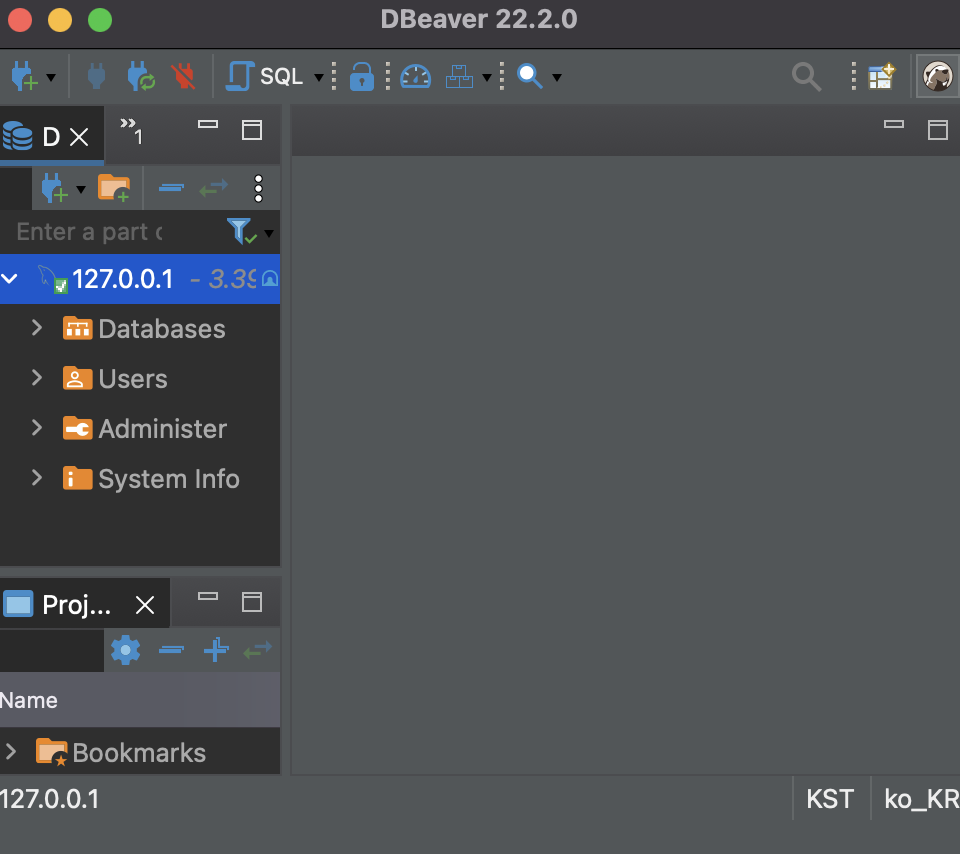Click Collapse All icon in navigator
Viewport: 960px width, 854px height.
[171, 188]
